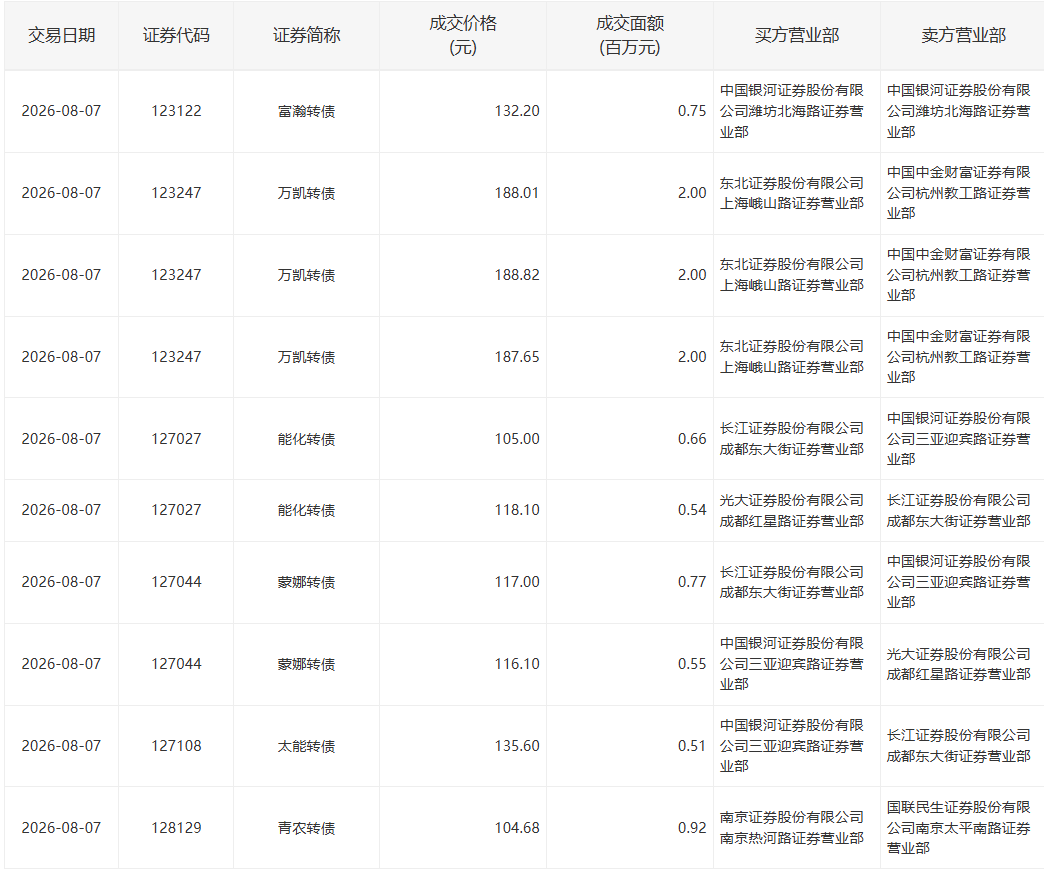This screenshot has height=873, width=1044.
Task: Click the 成交面额(百万元) column header
Action: 630,35
